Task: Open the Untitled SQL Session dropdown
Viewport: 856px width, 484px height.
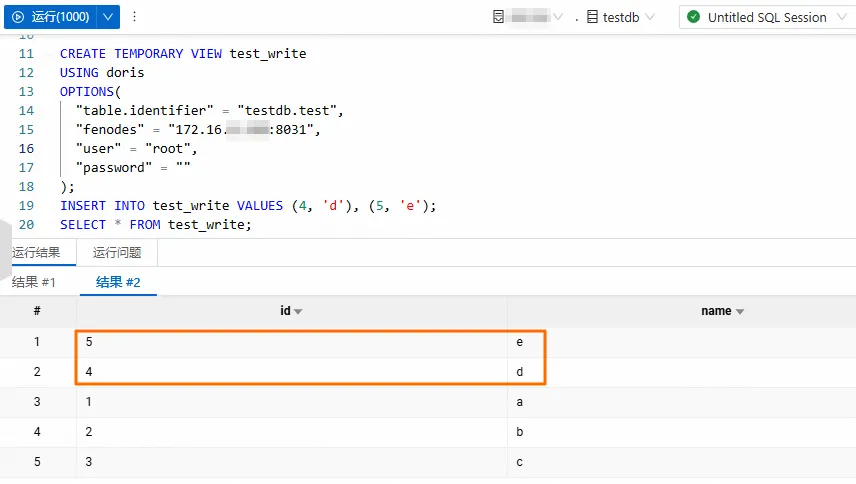Action: pyautogui.click(x=841, y=17)
